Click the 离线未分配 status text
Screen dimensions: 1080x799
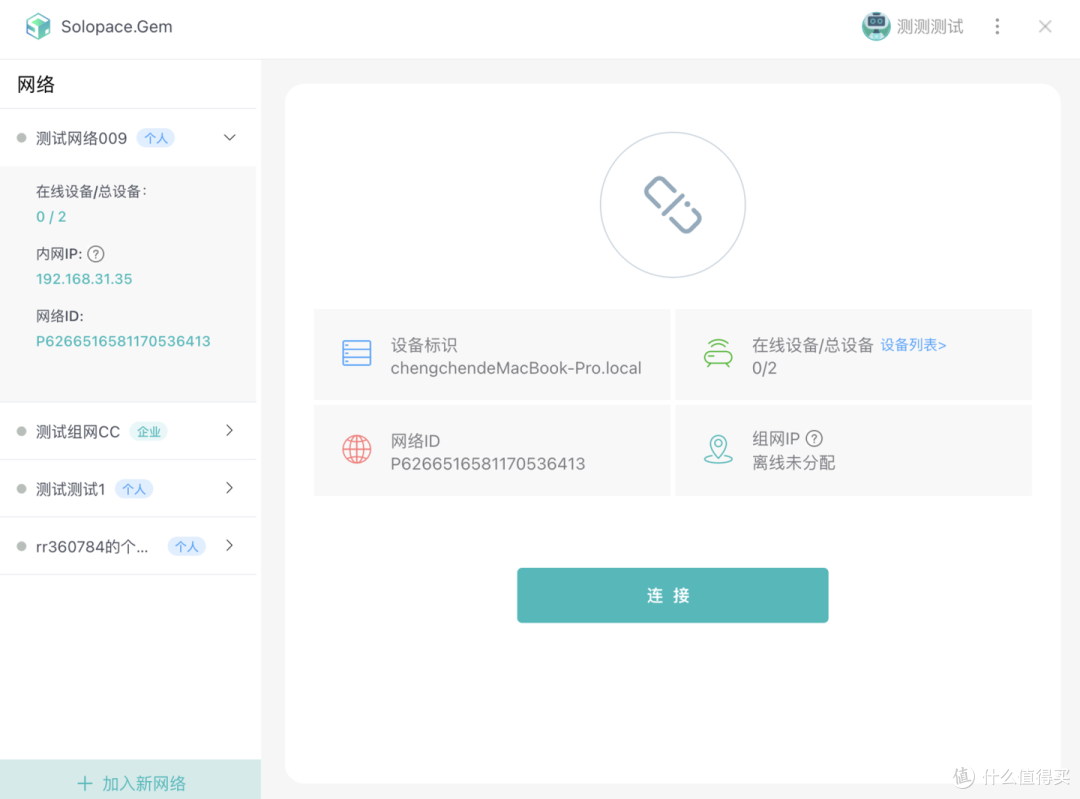click(x=793, y=463)
